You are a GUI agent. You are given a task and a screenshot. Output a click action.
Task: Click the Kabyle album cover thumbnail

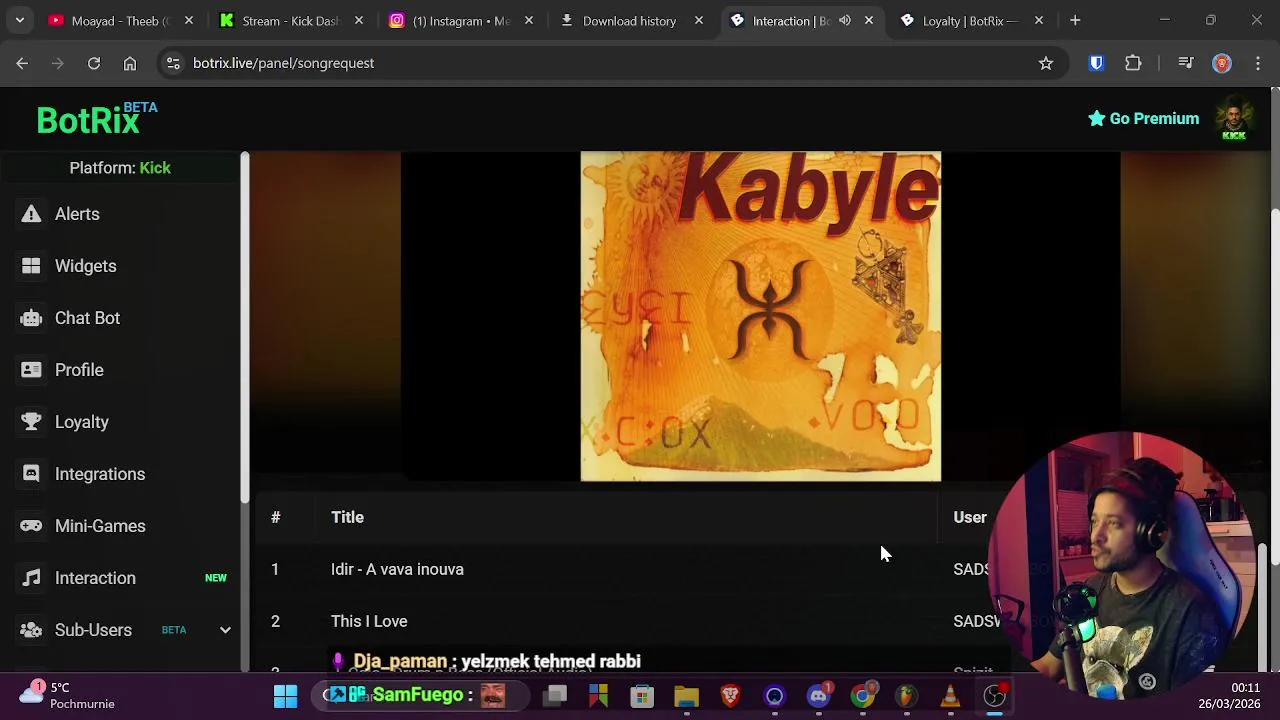761,316
